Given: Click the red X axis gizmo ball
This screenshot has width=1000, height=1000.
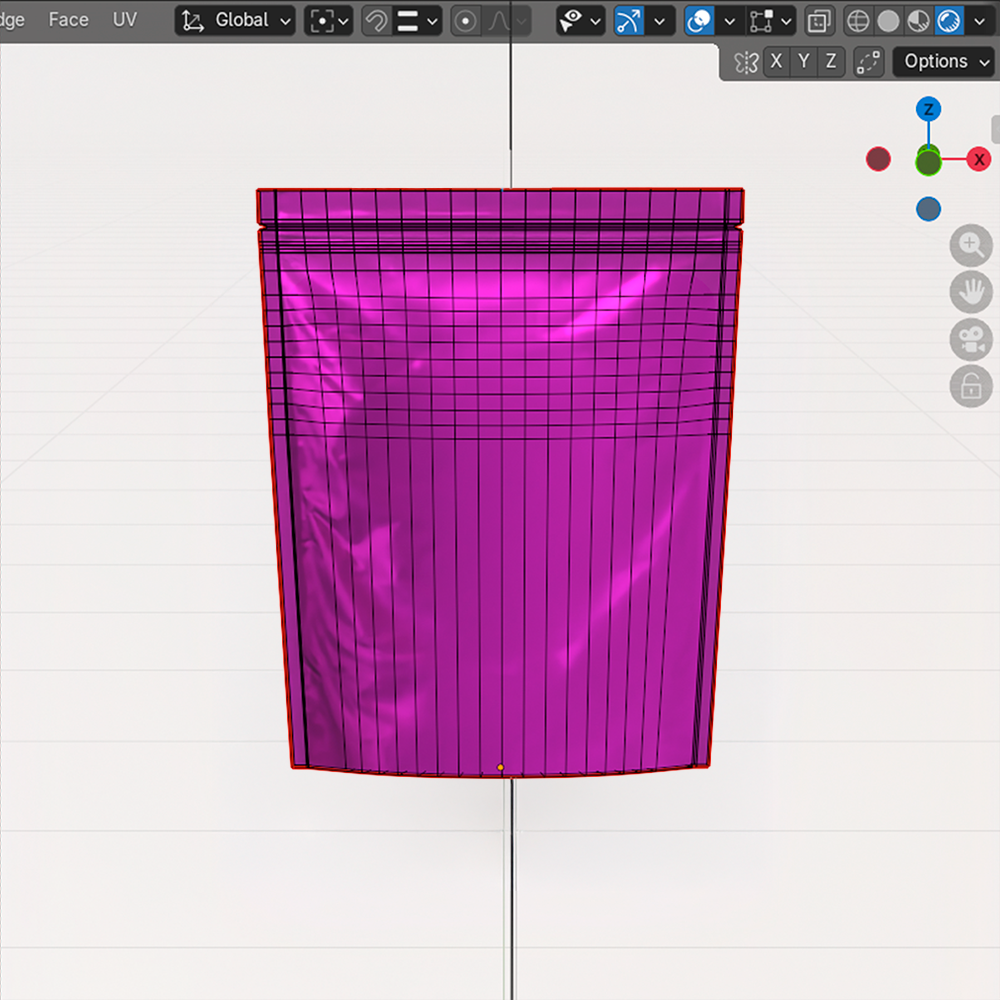Looking at the screenshot, I should click(979, 159).
